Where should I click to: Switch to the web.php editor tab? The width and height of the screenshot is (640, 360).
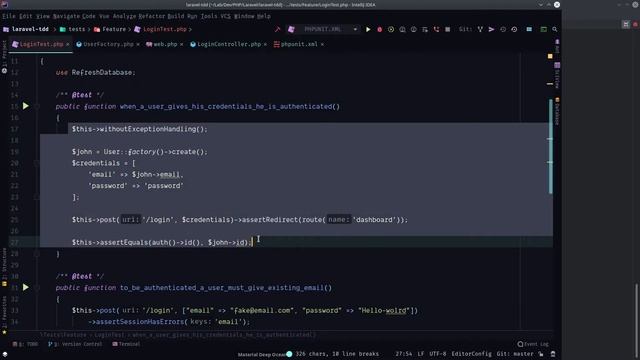coord(165,44)
